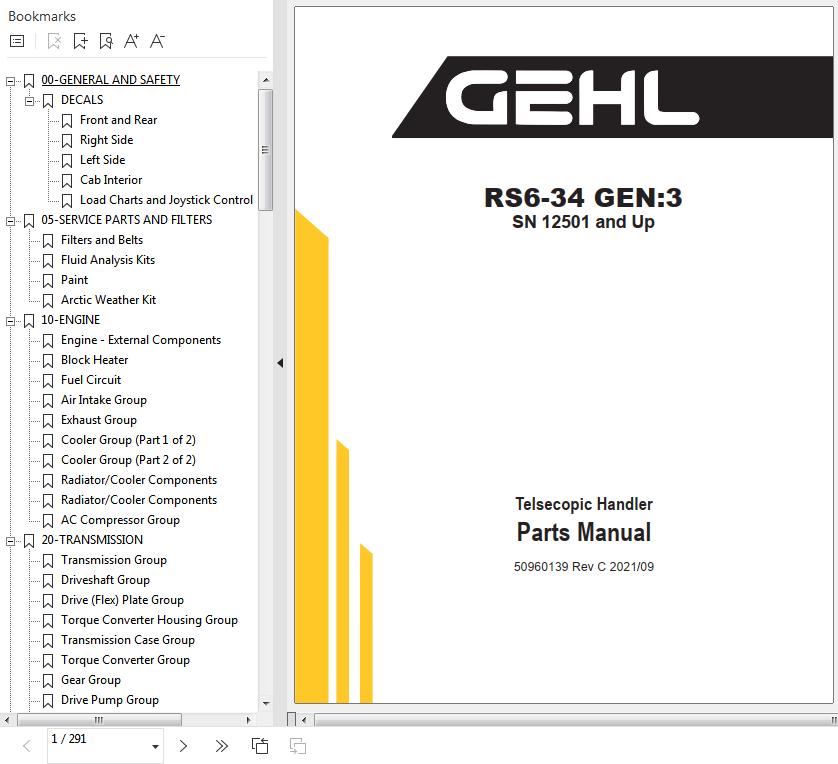Click the 50960139 Rev C 2021/09 text
The image size is (838, 764).
coord(584,566)
